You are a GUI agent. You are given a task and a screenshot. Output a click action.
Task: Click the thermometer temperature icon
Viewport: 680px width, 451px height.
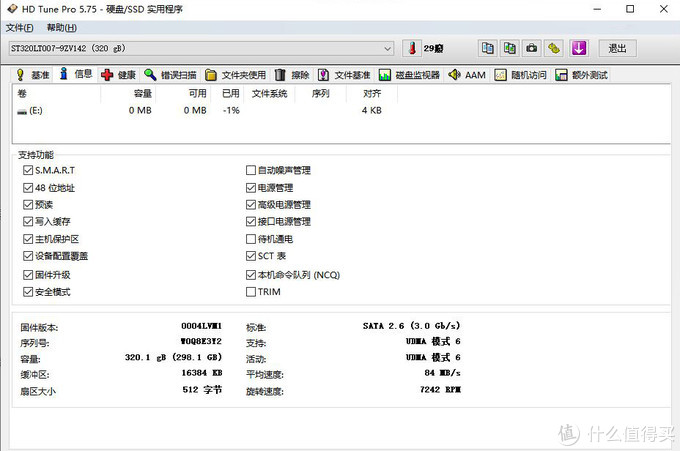click(x=412, y=48)
